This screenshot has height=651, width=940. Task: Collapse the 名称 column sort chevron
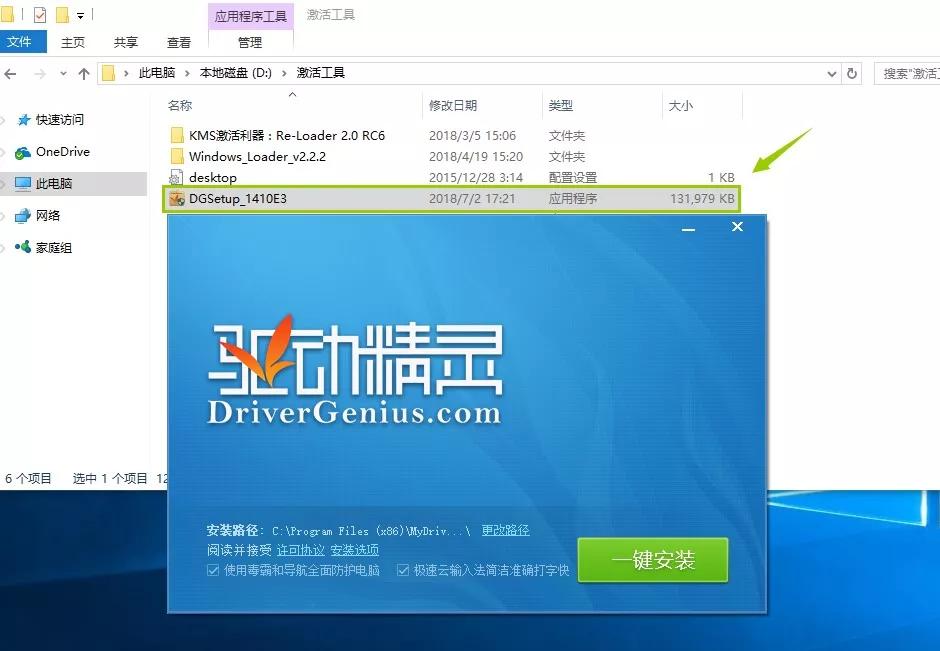coord(292,94)
